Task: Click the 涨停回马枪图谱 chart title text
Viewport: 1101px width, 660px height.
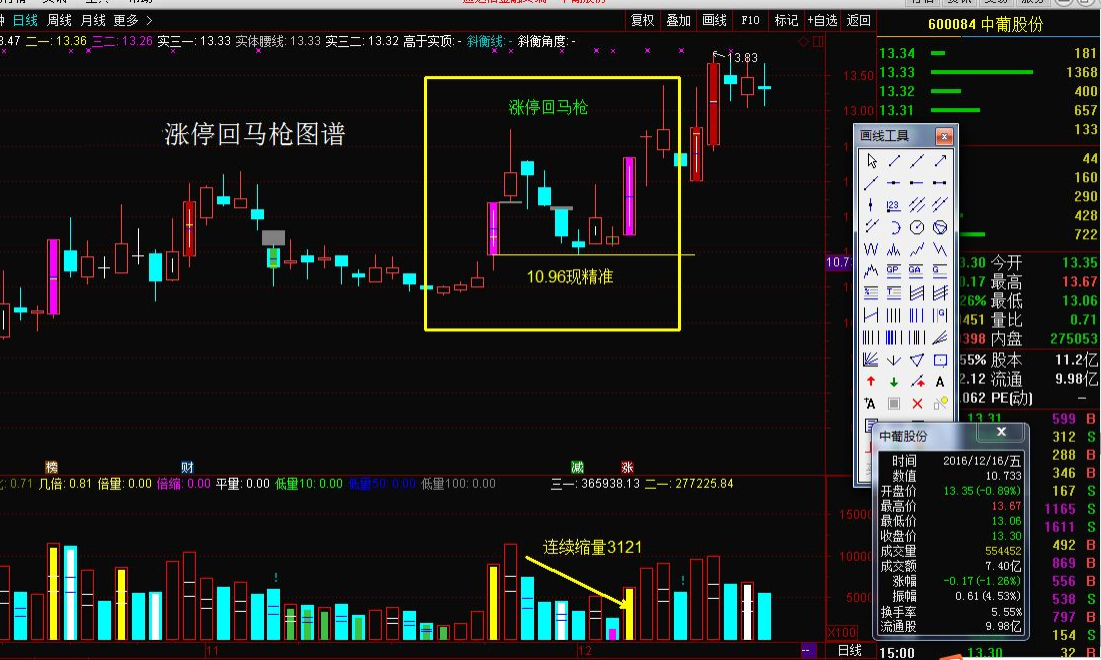Action: [254, 134]
